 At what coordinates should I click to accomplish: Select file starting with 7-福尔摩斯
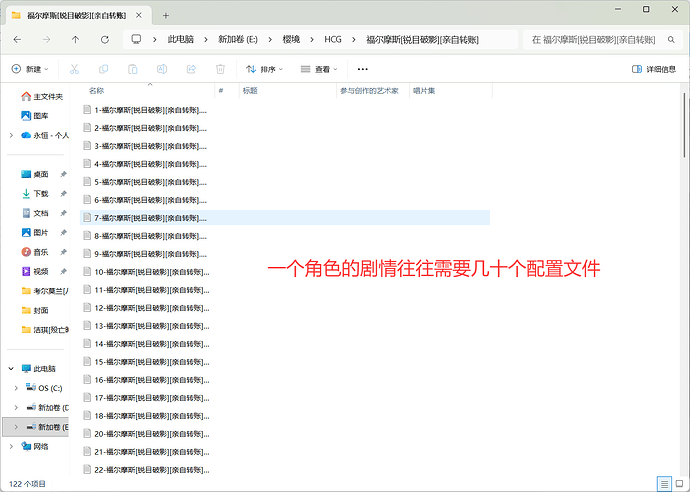point(285,218)
